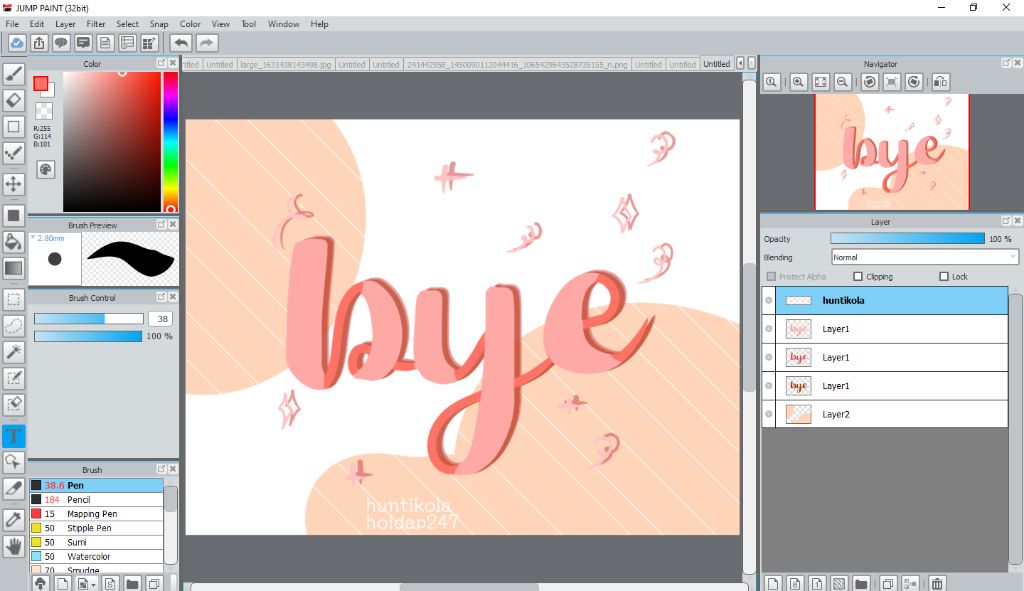The image size is (1024, 591).
Task: Add a layer folder in Layer panel
Action: pyautogui.click(x=861, y=583)
